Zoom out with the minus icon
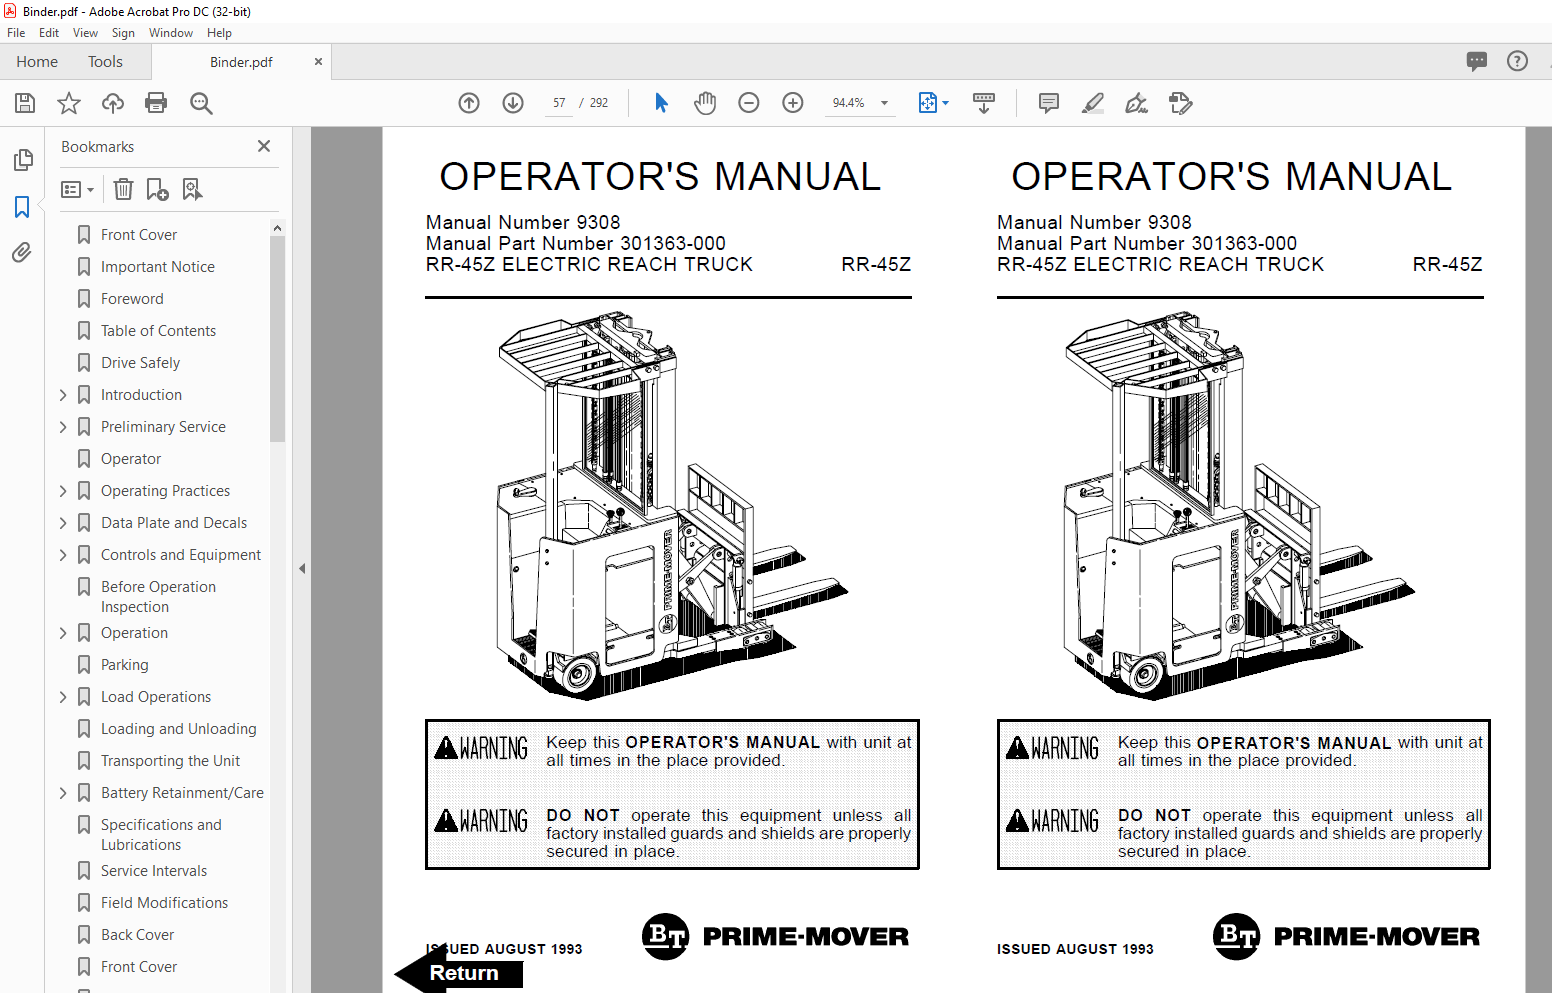This screenshot has width=1552, height=993. 749,103
